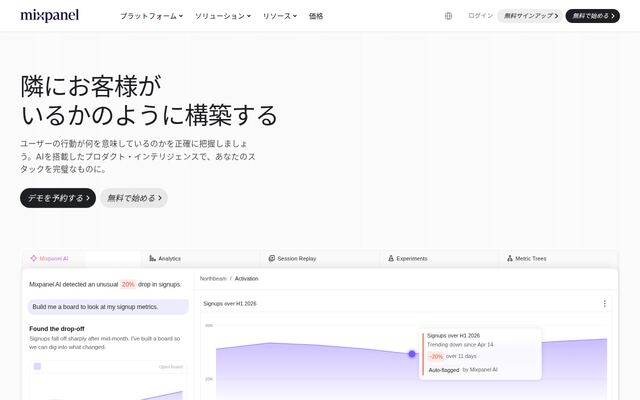Switch to the Metric Trees tab

[x=558, y=258]
